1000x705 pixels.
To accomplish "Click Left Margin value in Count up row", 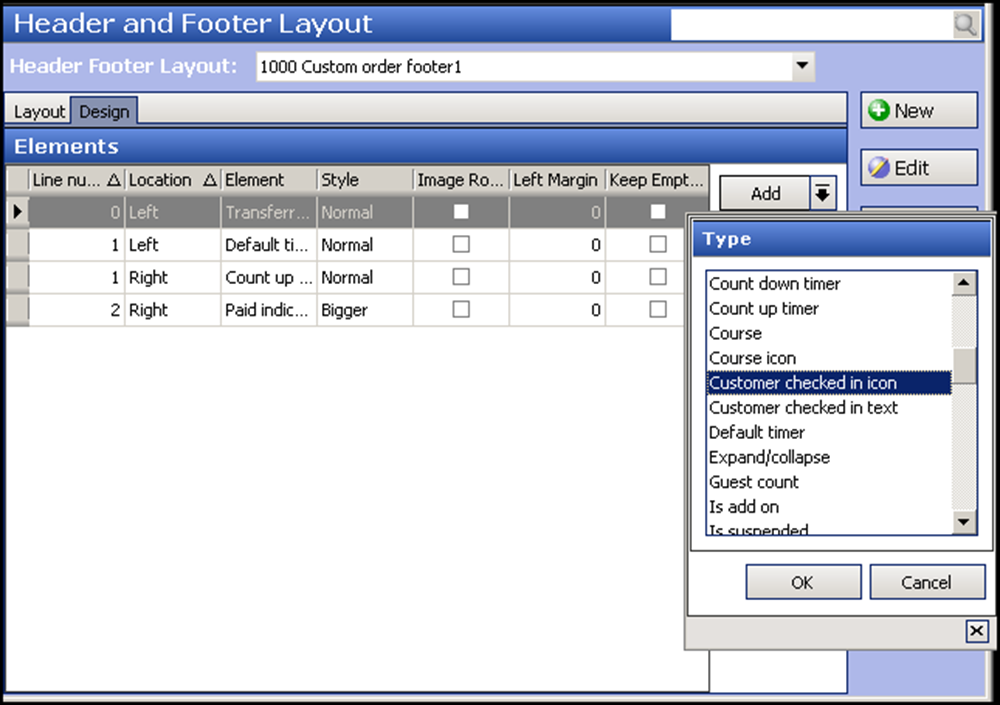I will 557,277.
